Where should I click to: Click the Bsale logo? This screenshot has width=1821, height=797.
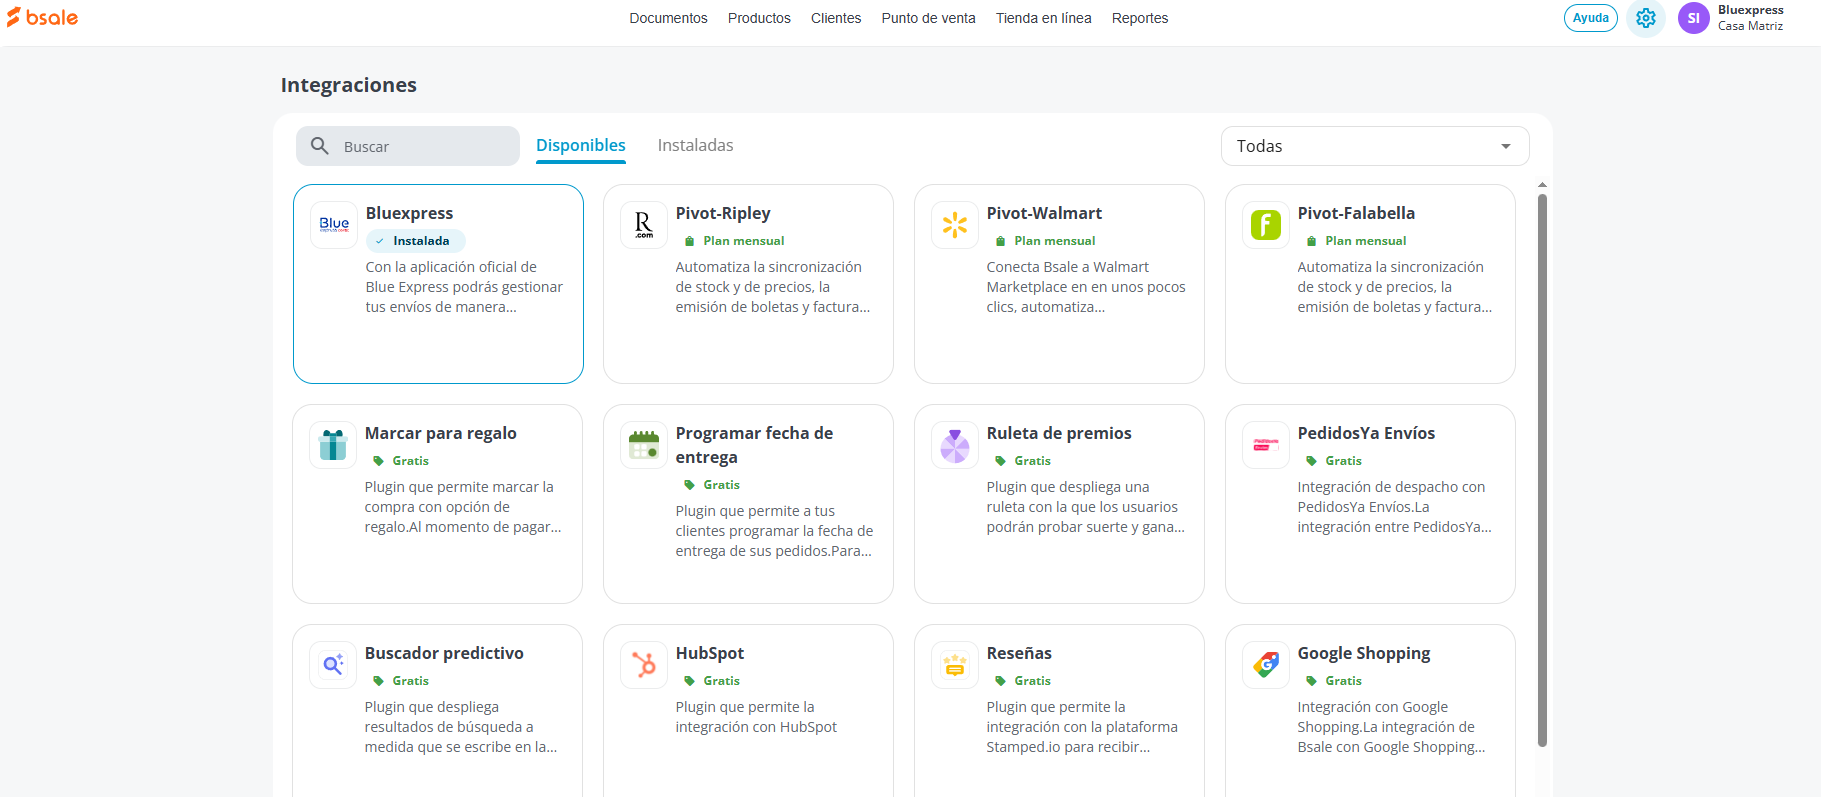tap(42, 17)
